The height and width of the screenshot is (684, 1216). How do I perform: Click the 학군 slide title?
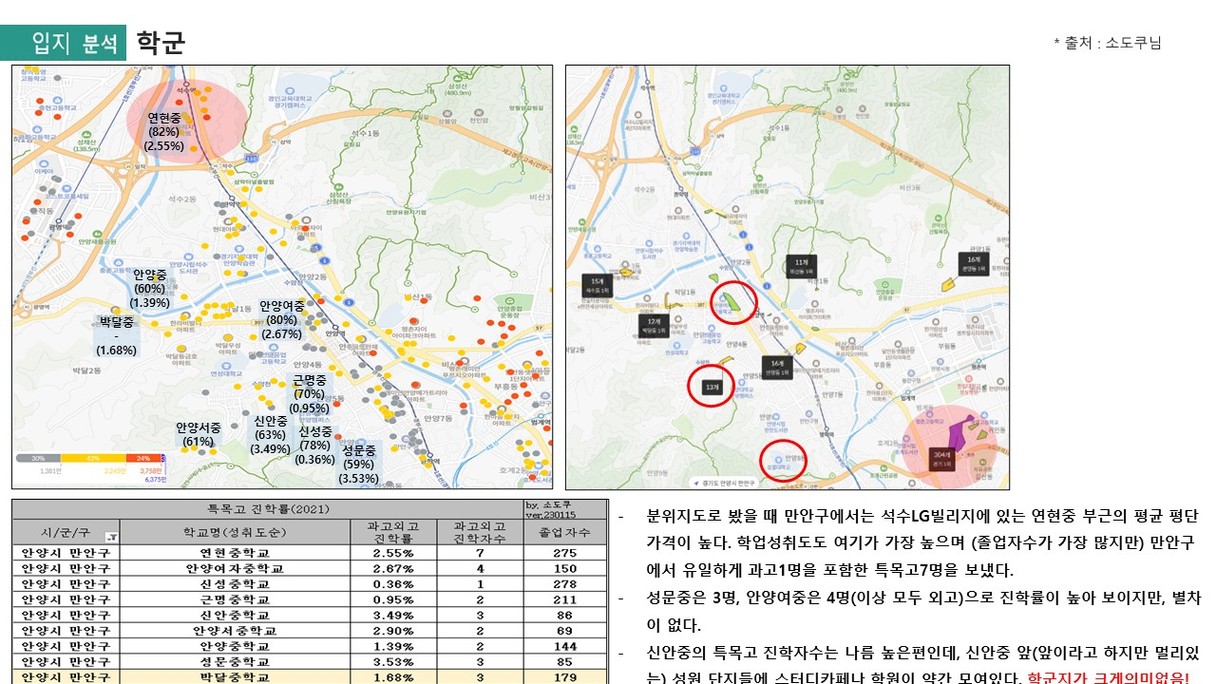160,43
